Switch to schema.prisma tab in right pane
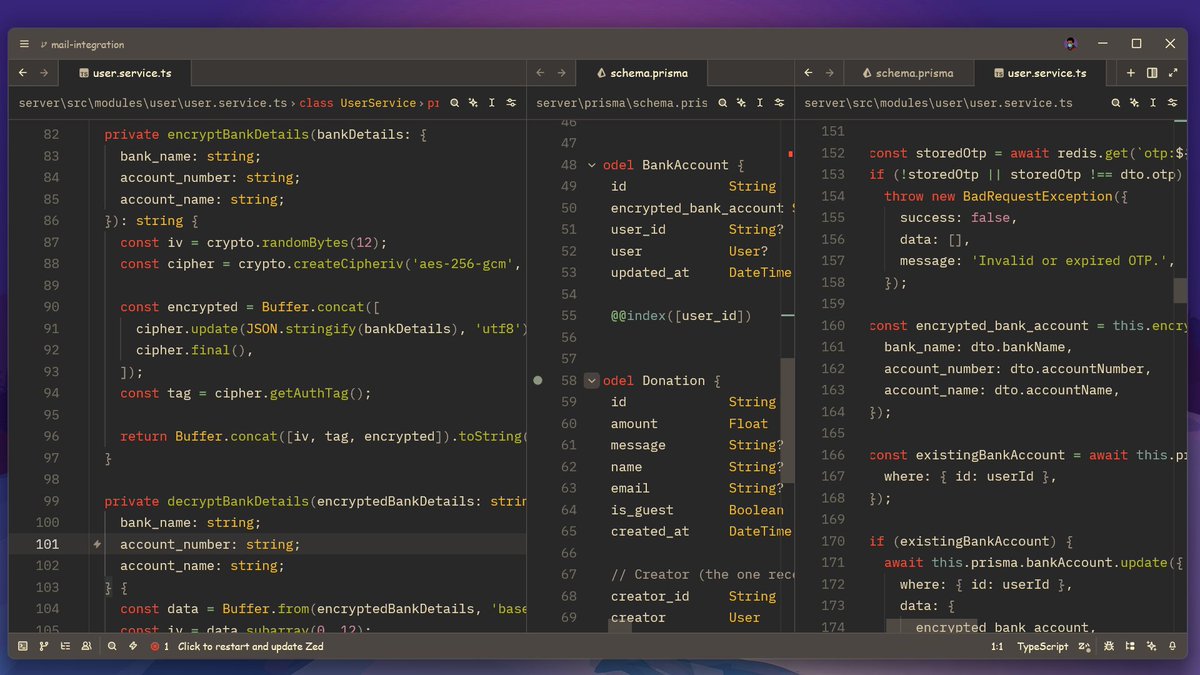Screen dimensions: 1200x675 click(908, 73)
